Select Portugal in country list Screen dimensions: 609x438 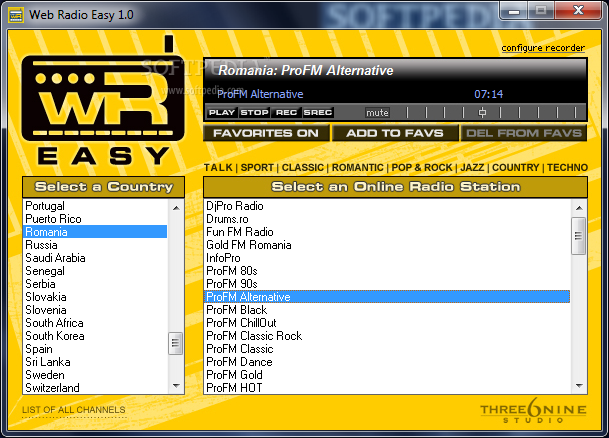click(x=95, y=206)
